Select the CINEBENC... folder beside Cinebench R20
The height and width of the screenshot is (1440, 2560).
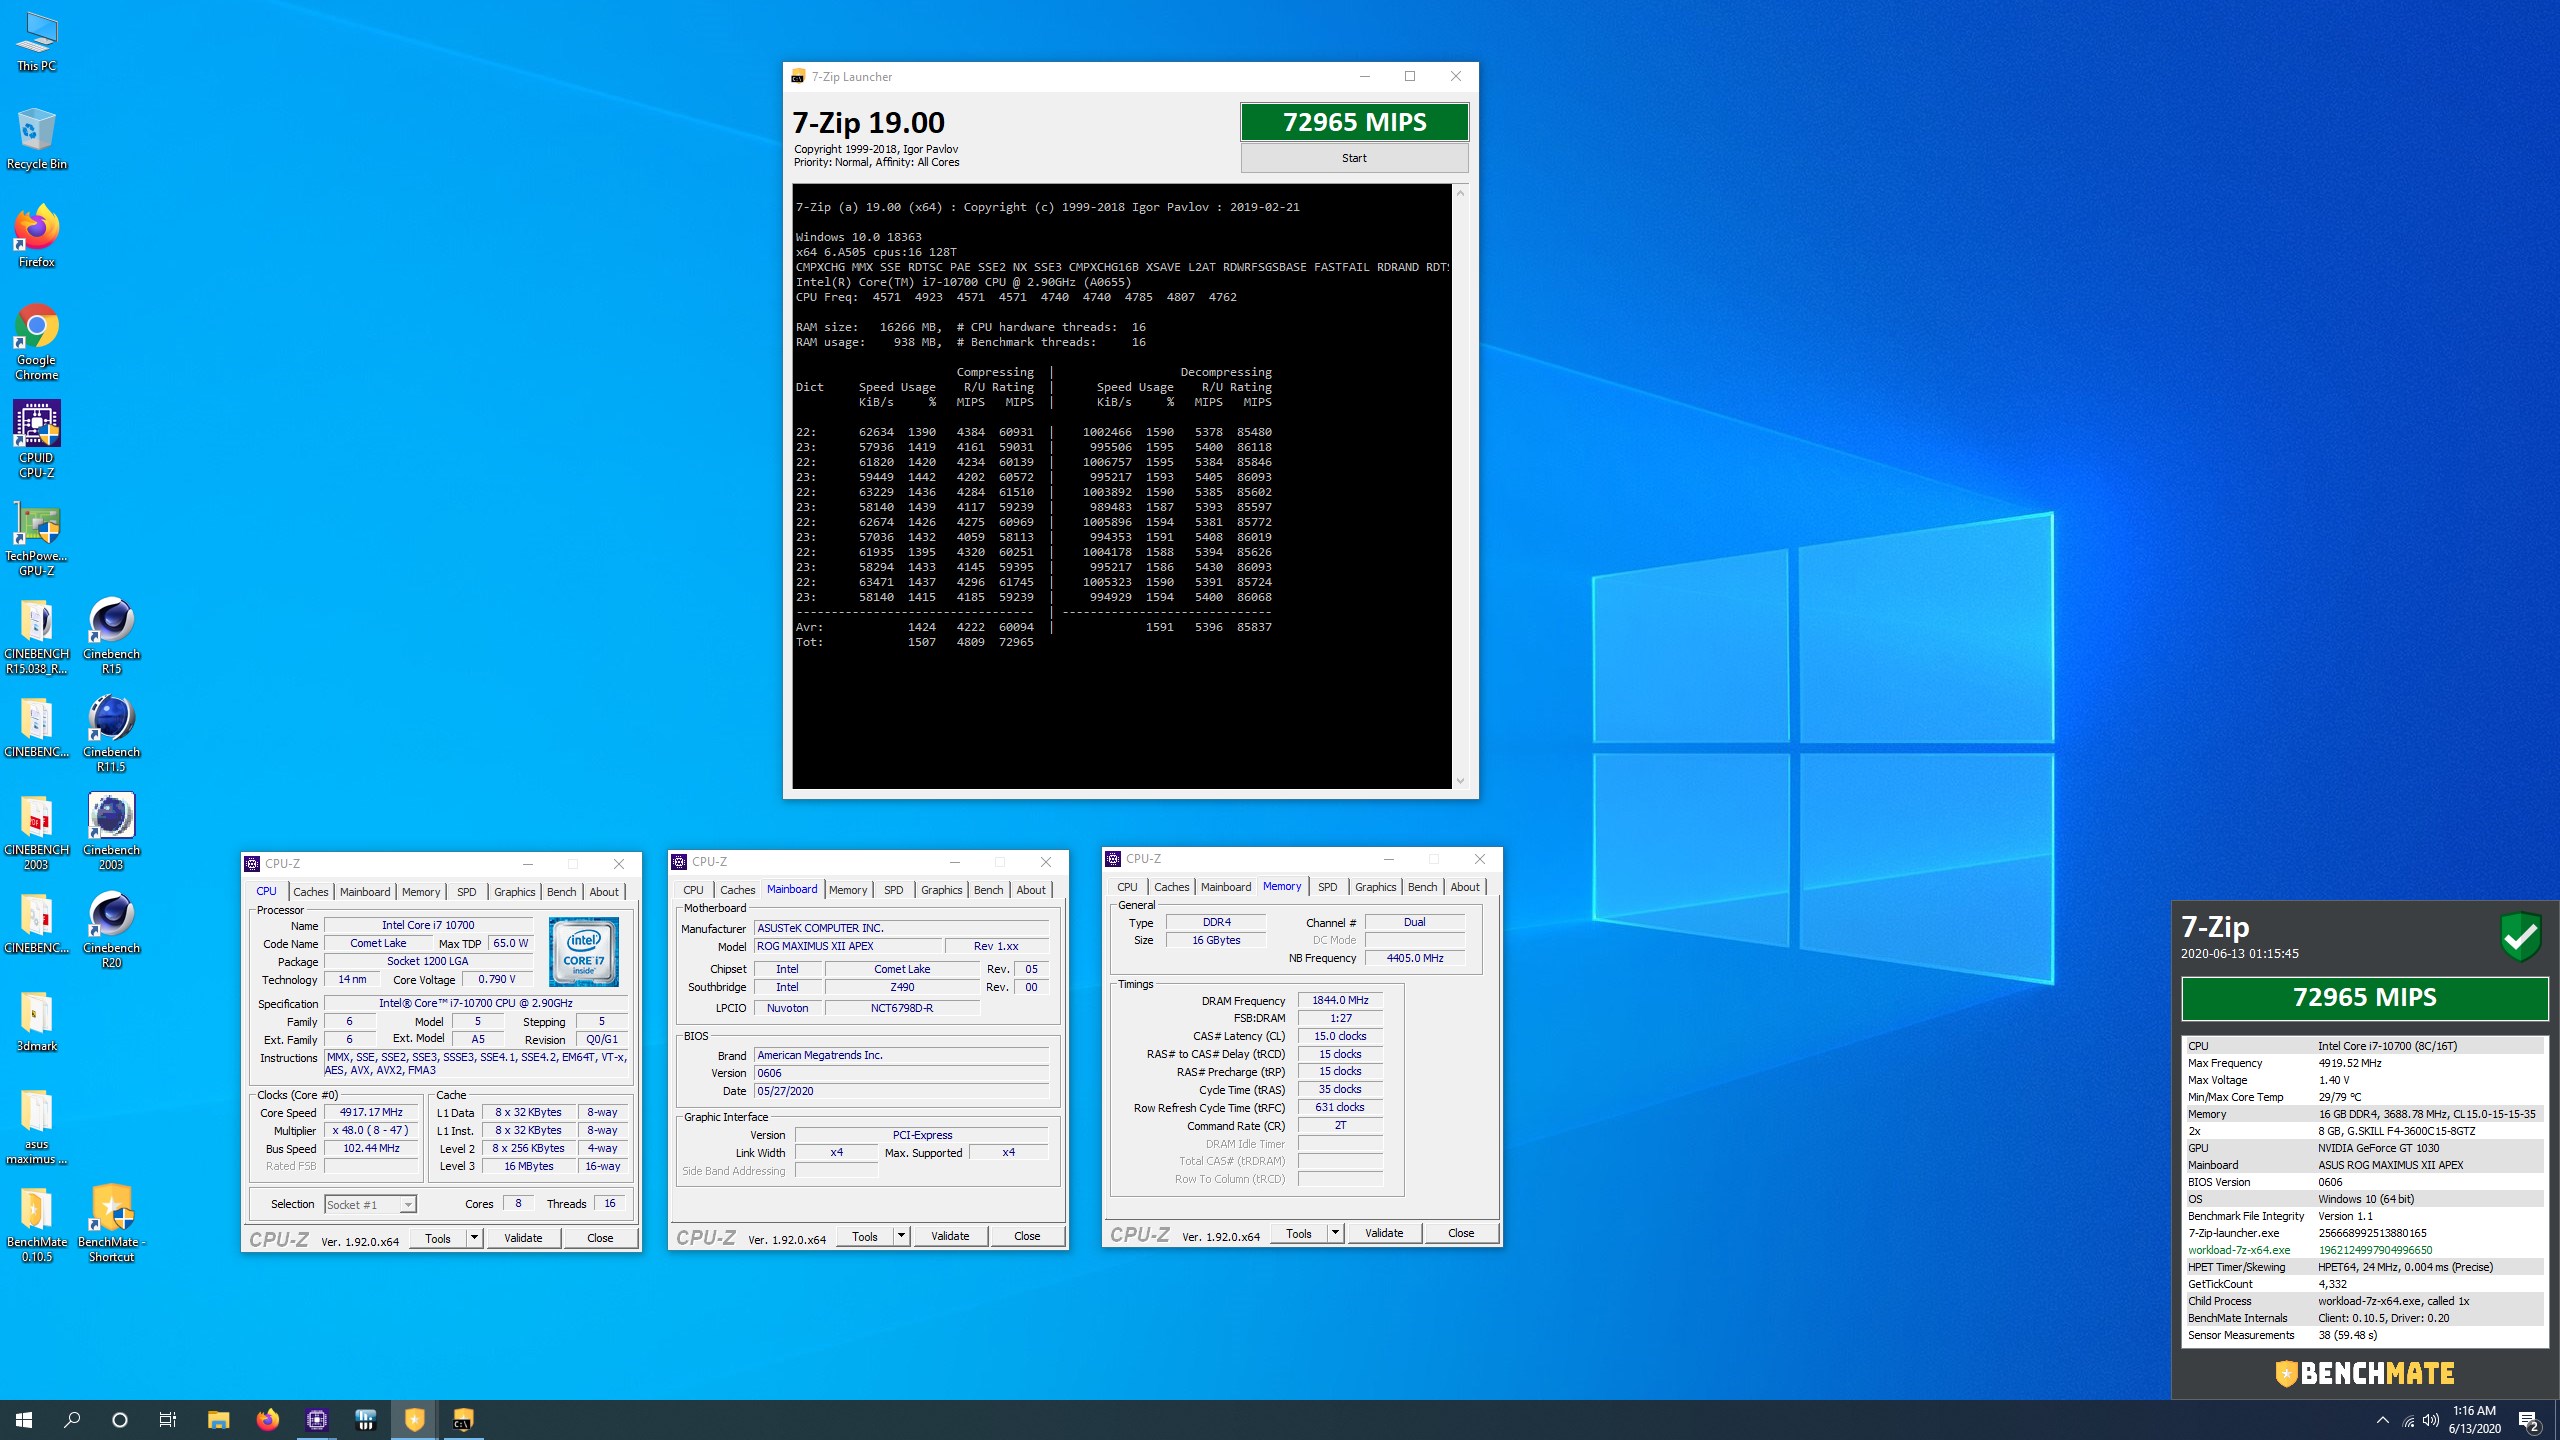[37, 923]
